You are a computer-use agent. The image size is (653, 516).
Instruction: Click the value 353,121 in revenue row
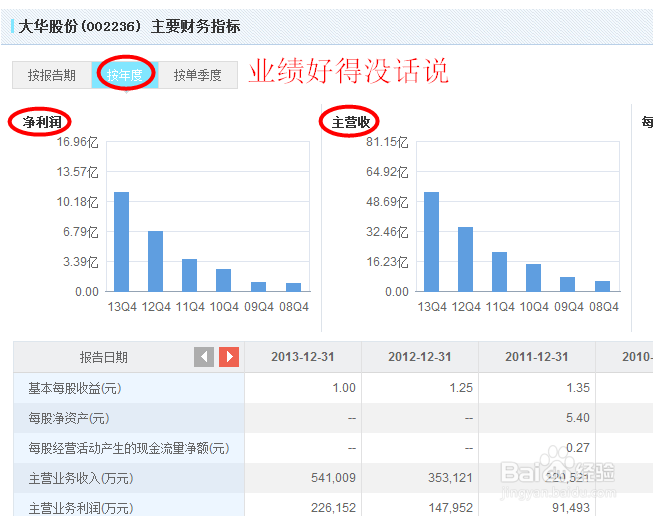click(x=451, y=478)
